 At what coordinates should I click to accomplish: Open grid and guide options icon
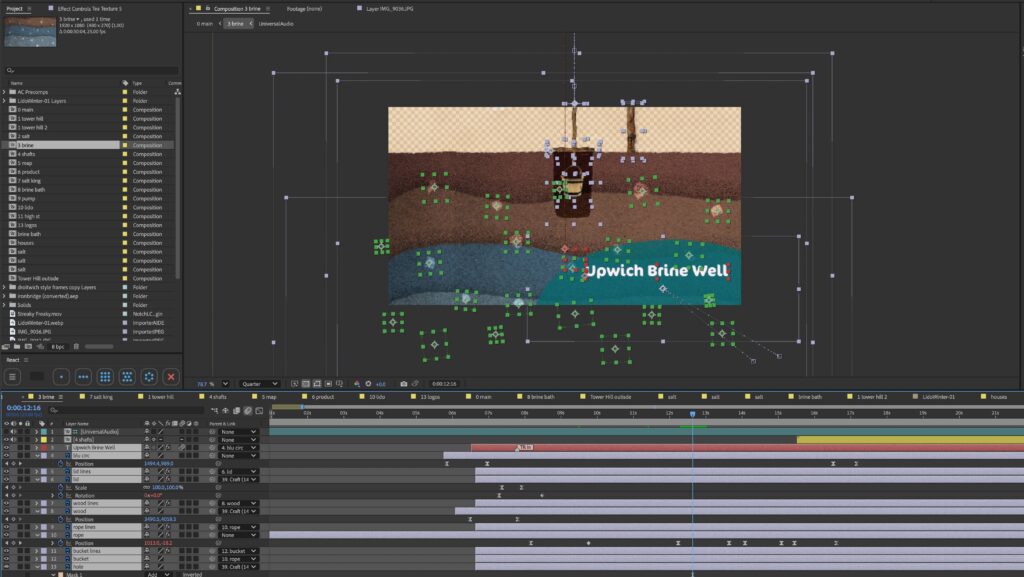click(339, 384)
